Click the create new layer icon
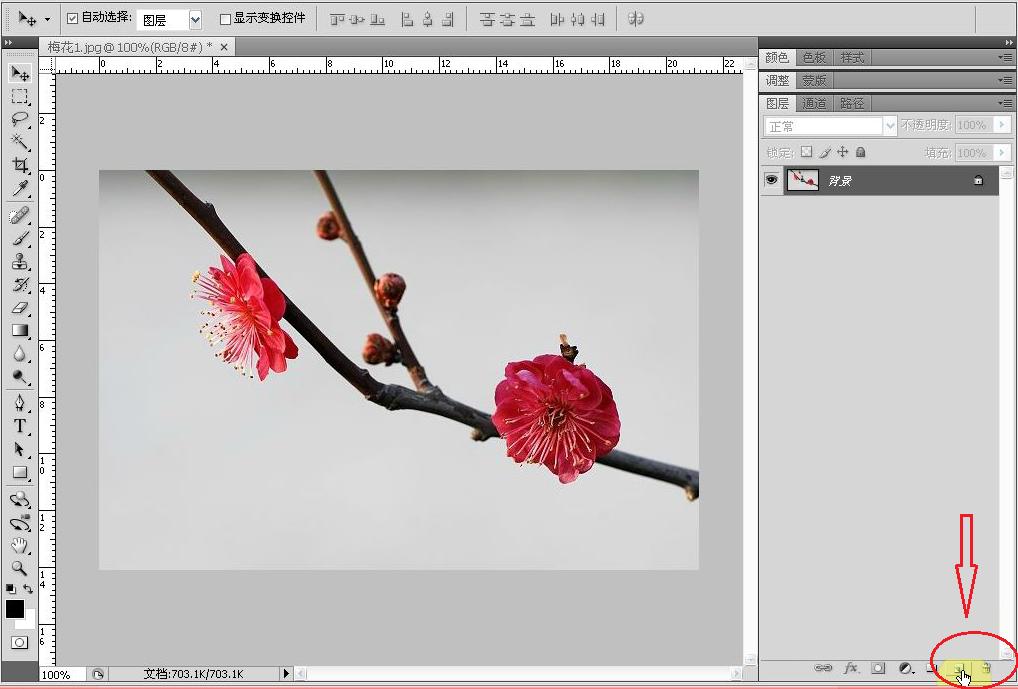Viewport: 1018px width, 689px height. click(x=959, y=668)
